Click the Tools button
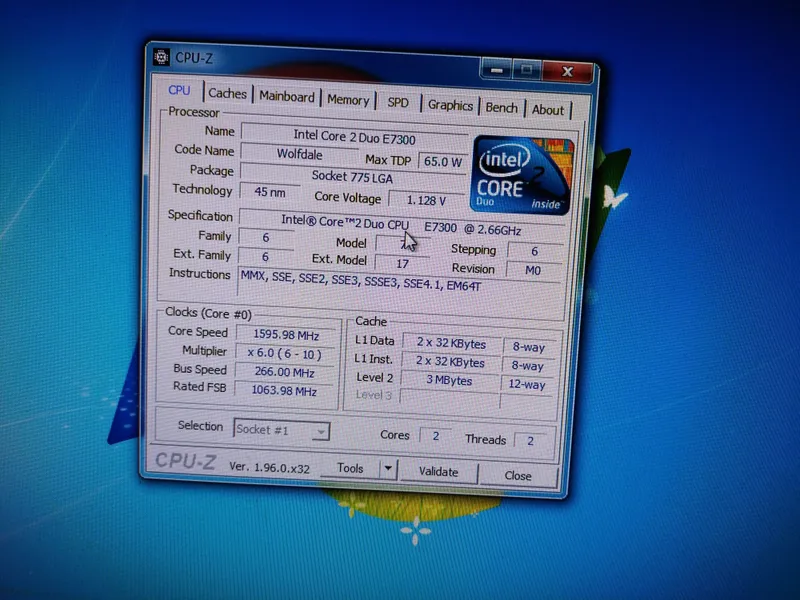Viewport: 800px width, 600px height. [351, 468]
